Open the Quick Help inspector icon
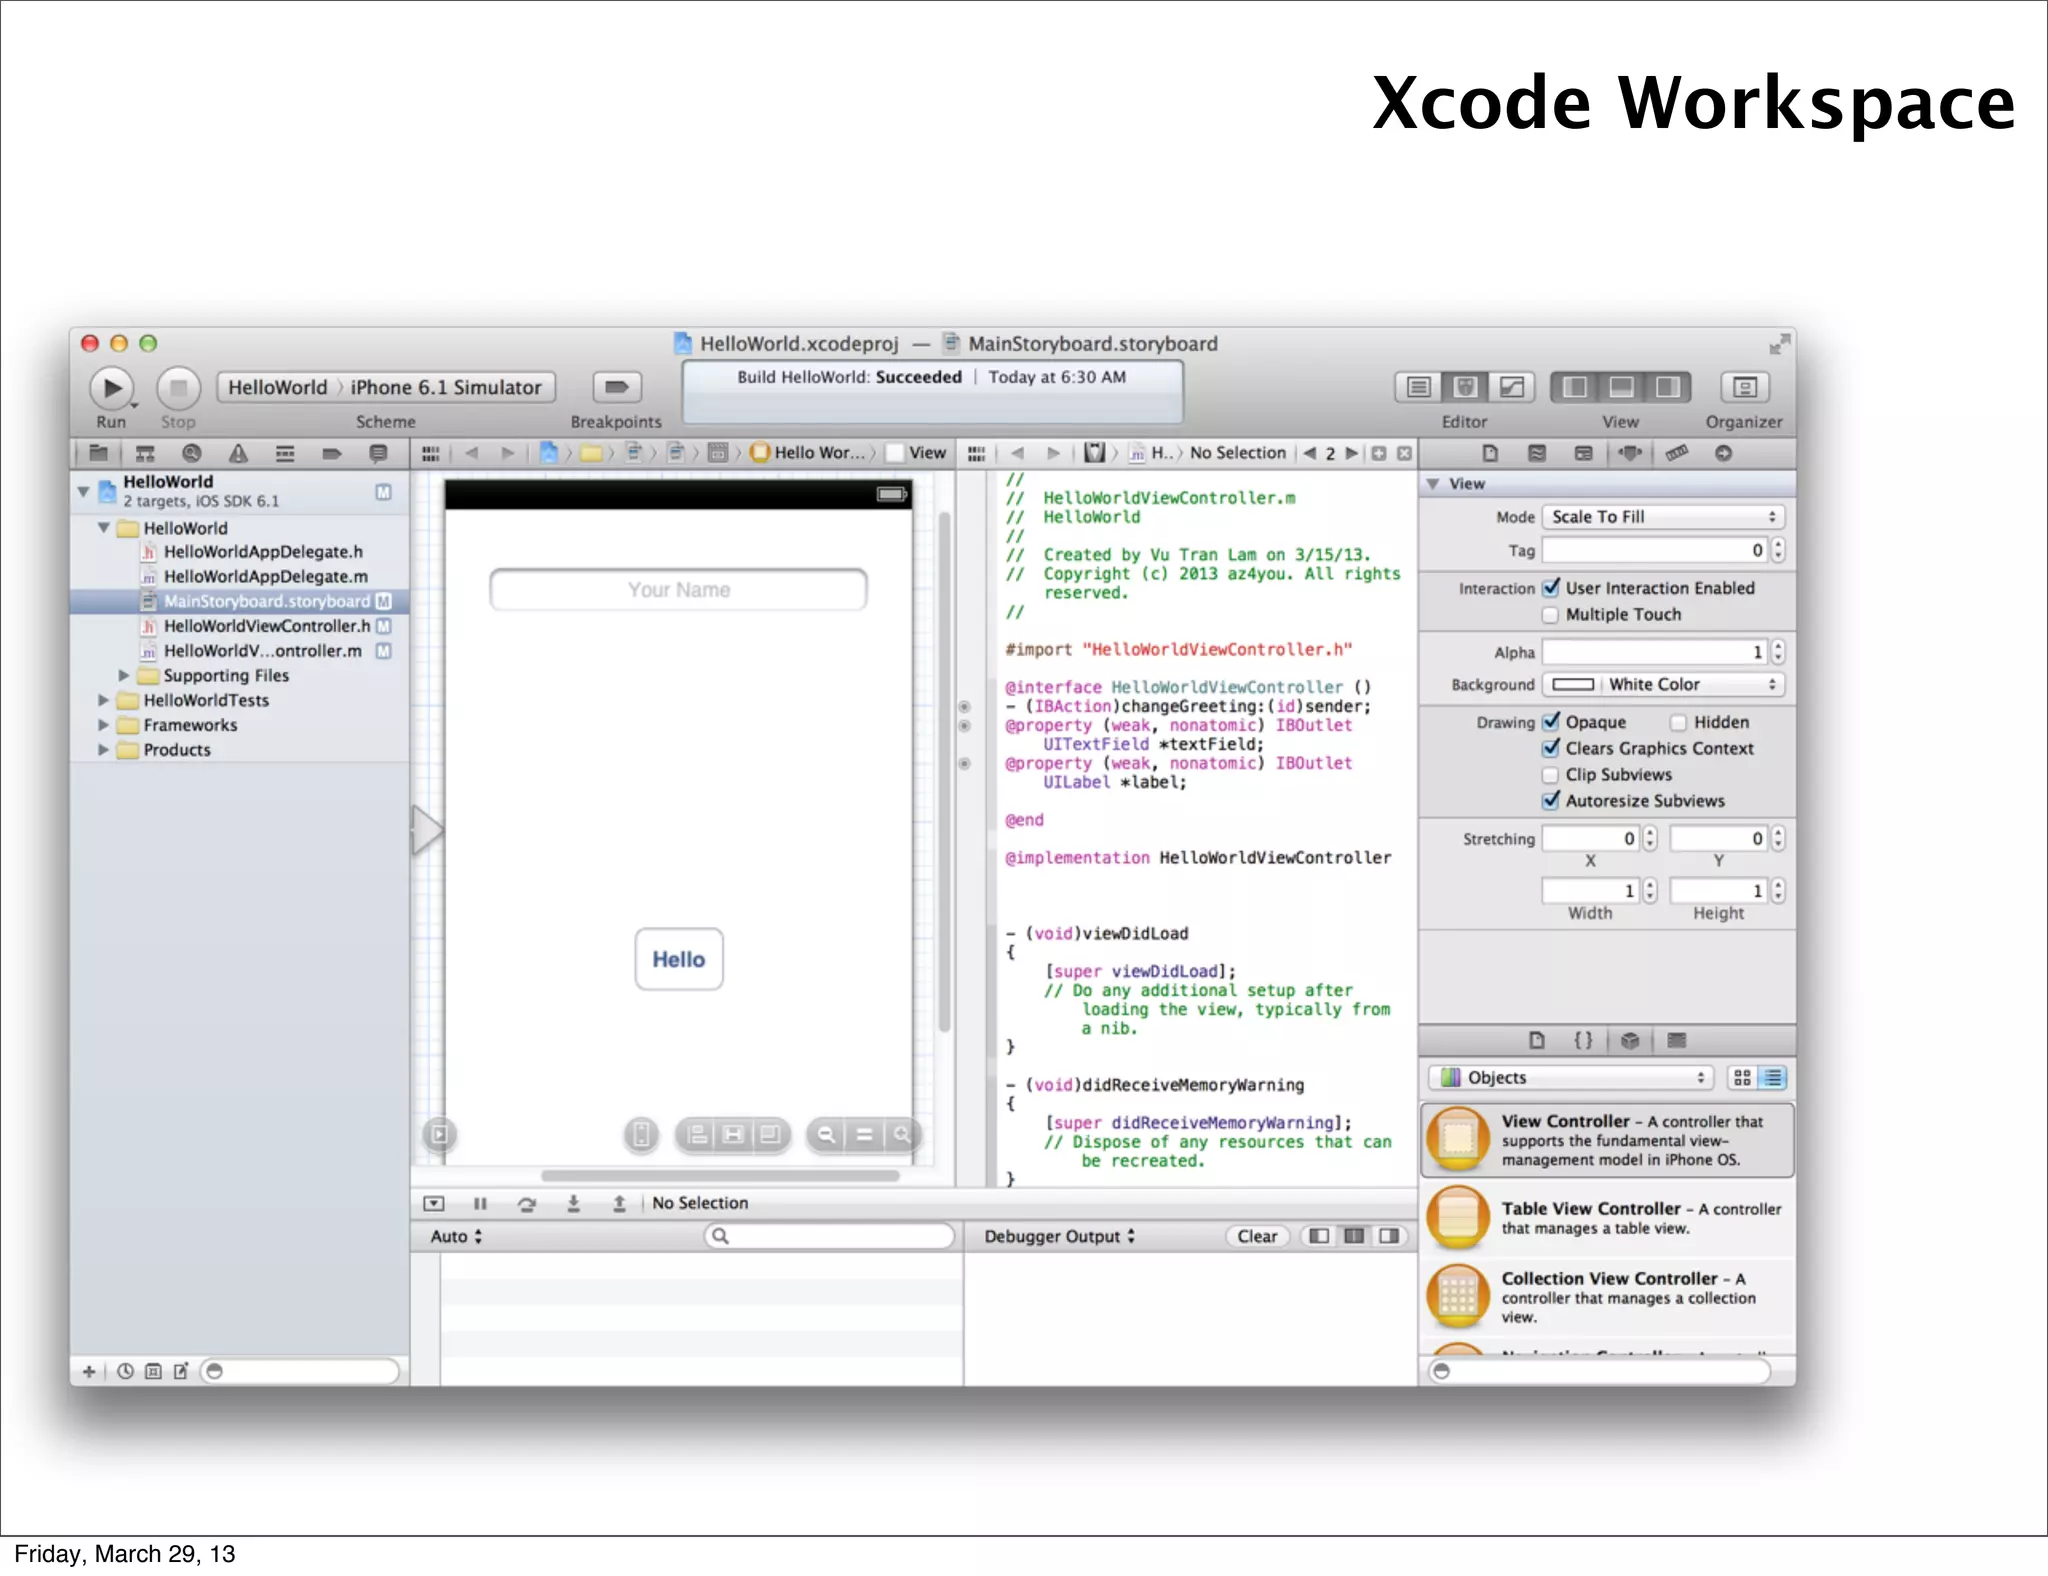 pyautogui.click(x=1537, y=453)
